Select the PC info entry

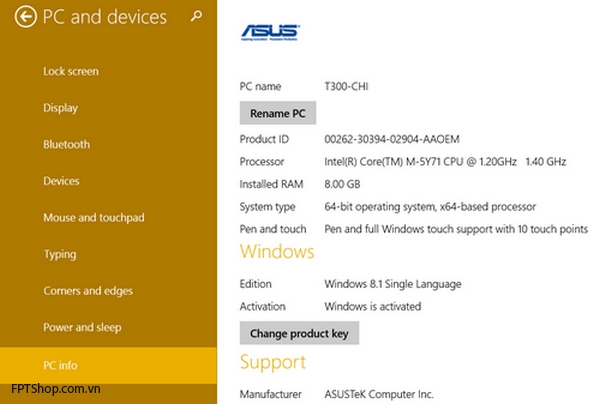point(108,365)
